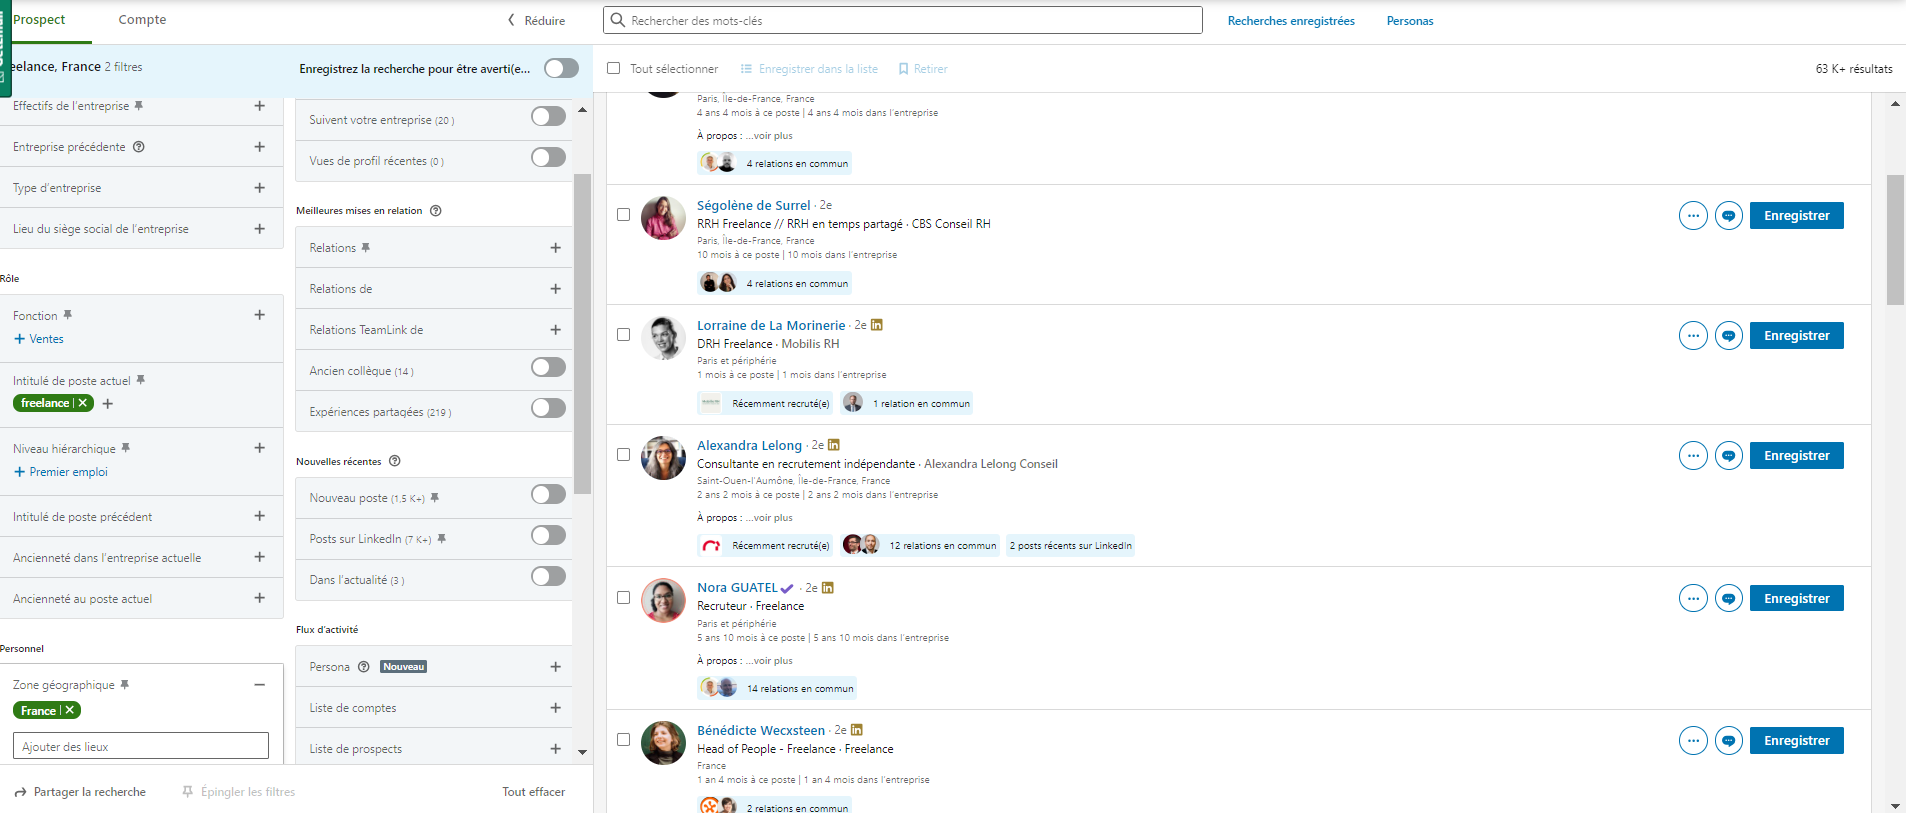Click Tout effacer to clear filters
This screenshot has height=813, width=1906.
[533, 792]
